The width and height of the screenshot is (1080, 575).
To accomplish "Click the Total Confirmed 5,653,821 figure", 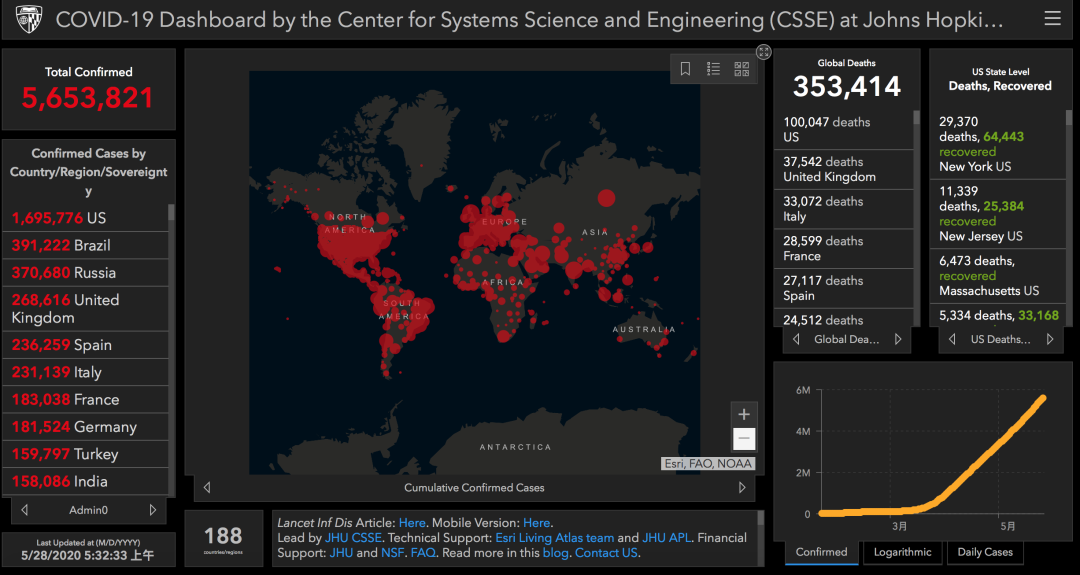I will 87,98.
